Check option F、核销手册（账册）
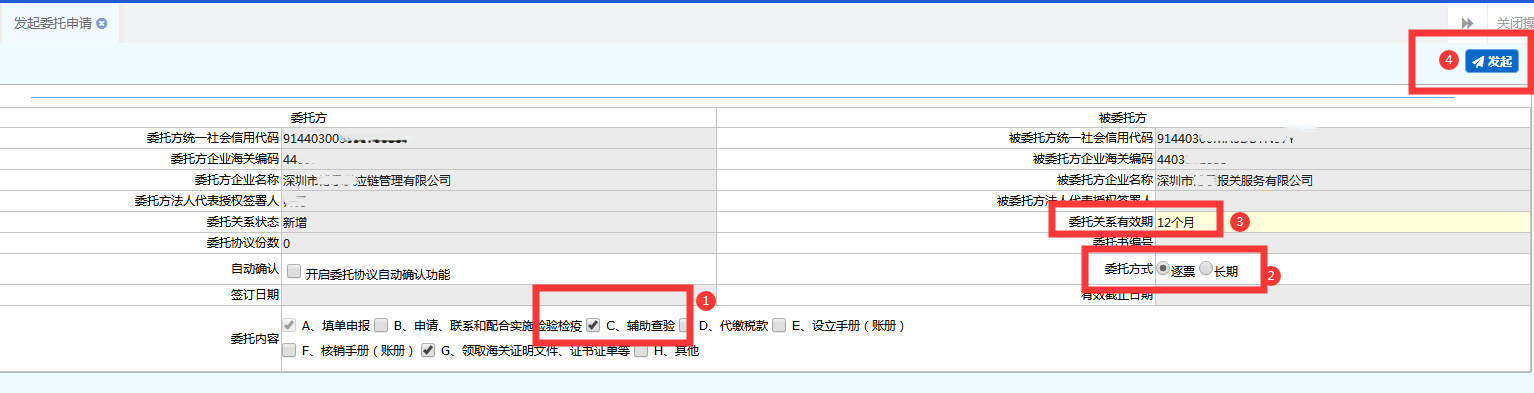 [289, 350]
